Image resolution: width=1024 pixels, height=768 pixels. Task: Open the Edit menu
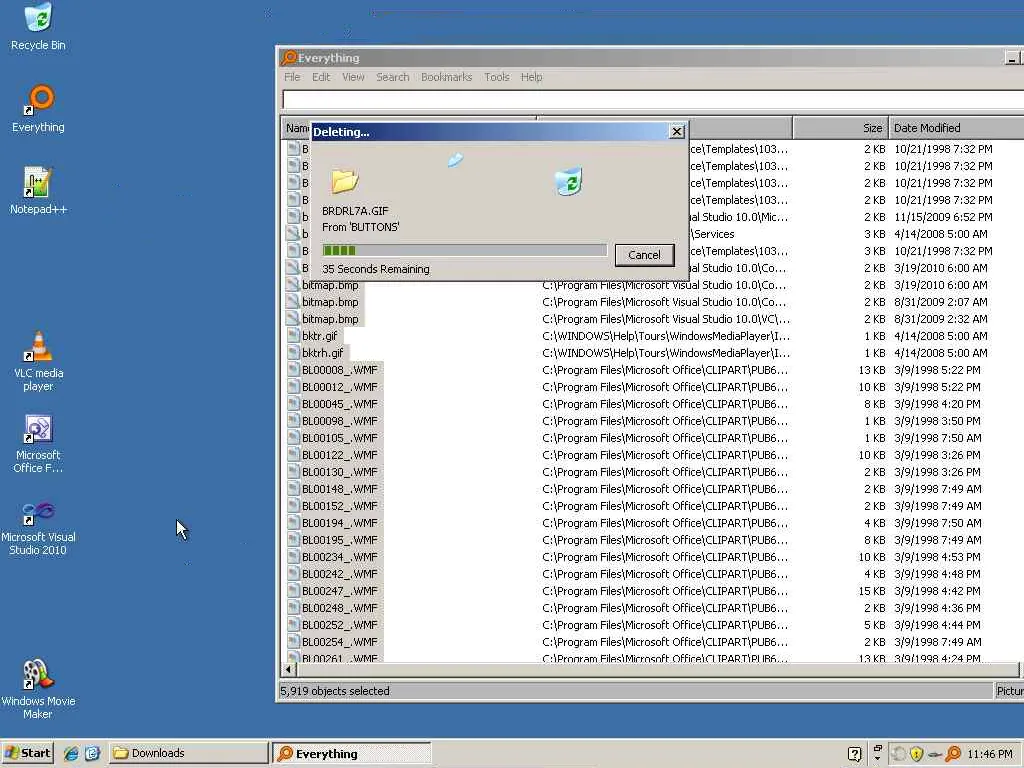click(321, 77)
